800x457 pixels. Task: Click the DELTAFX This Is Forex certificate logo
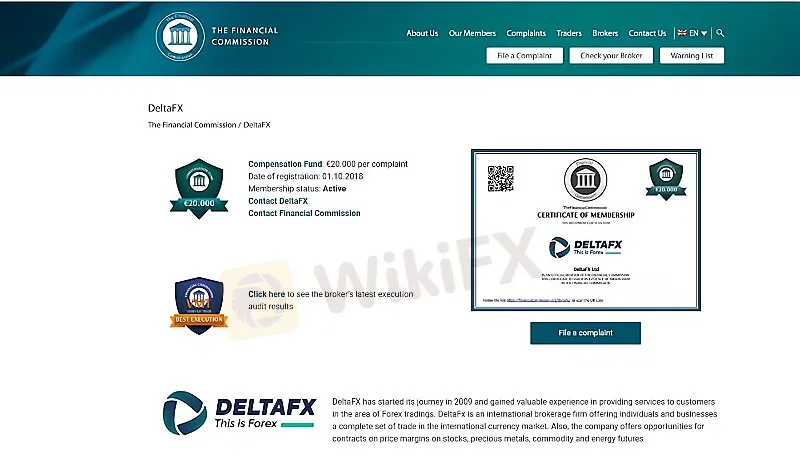click(585, 247)
